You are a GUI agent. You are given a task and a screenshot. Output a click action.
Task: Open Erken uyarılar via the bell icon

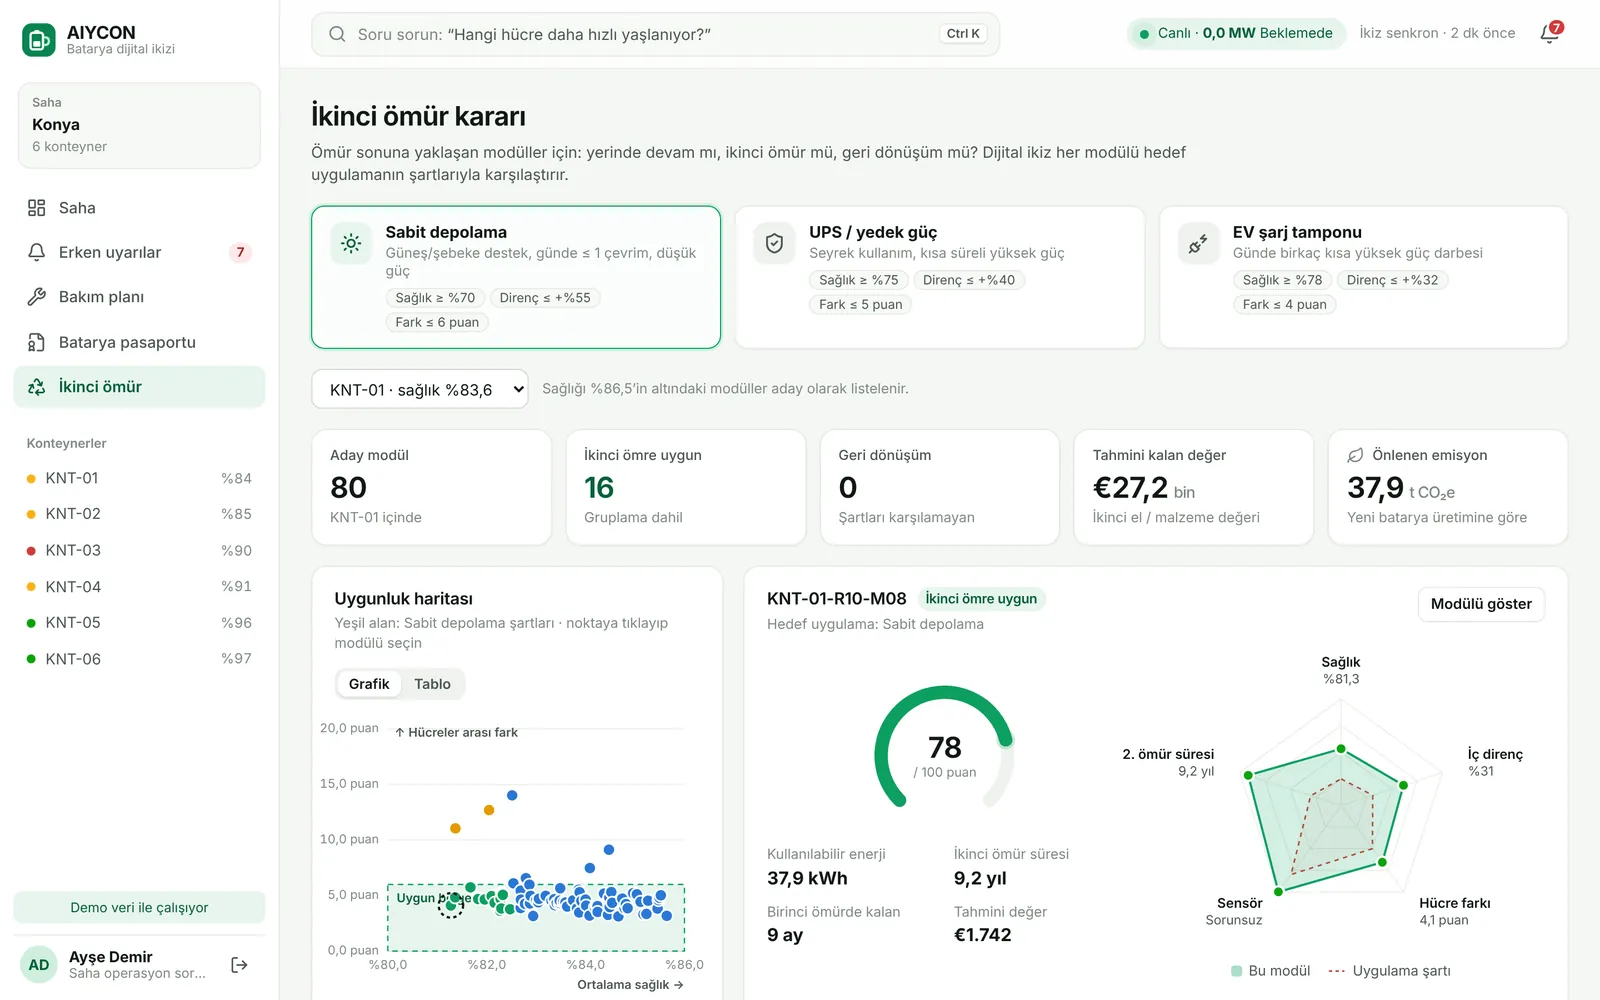(x=37, y=252)
